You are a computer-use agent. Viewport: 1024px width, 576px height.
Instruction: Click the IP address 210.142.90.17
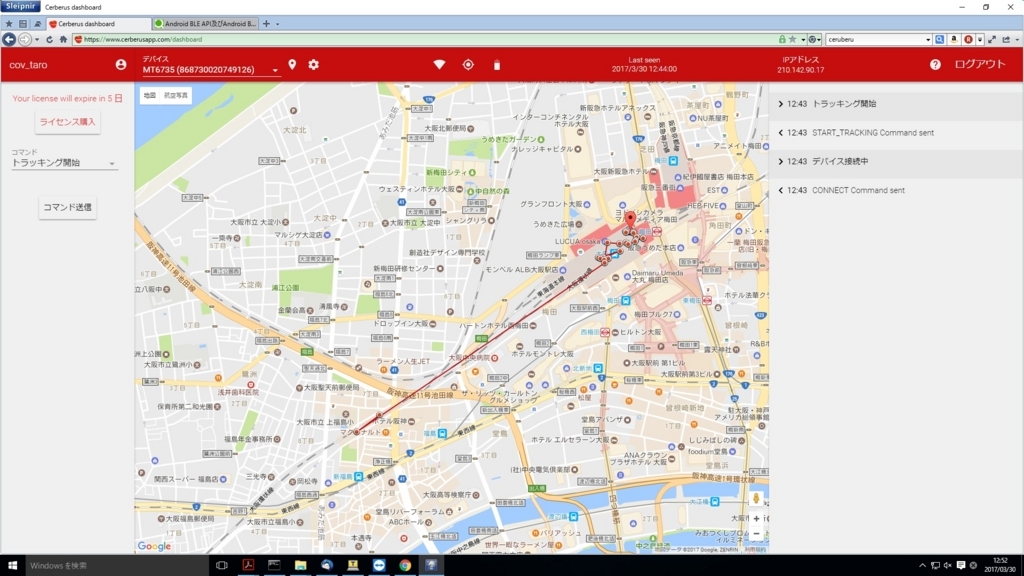[x=800, y=69]
